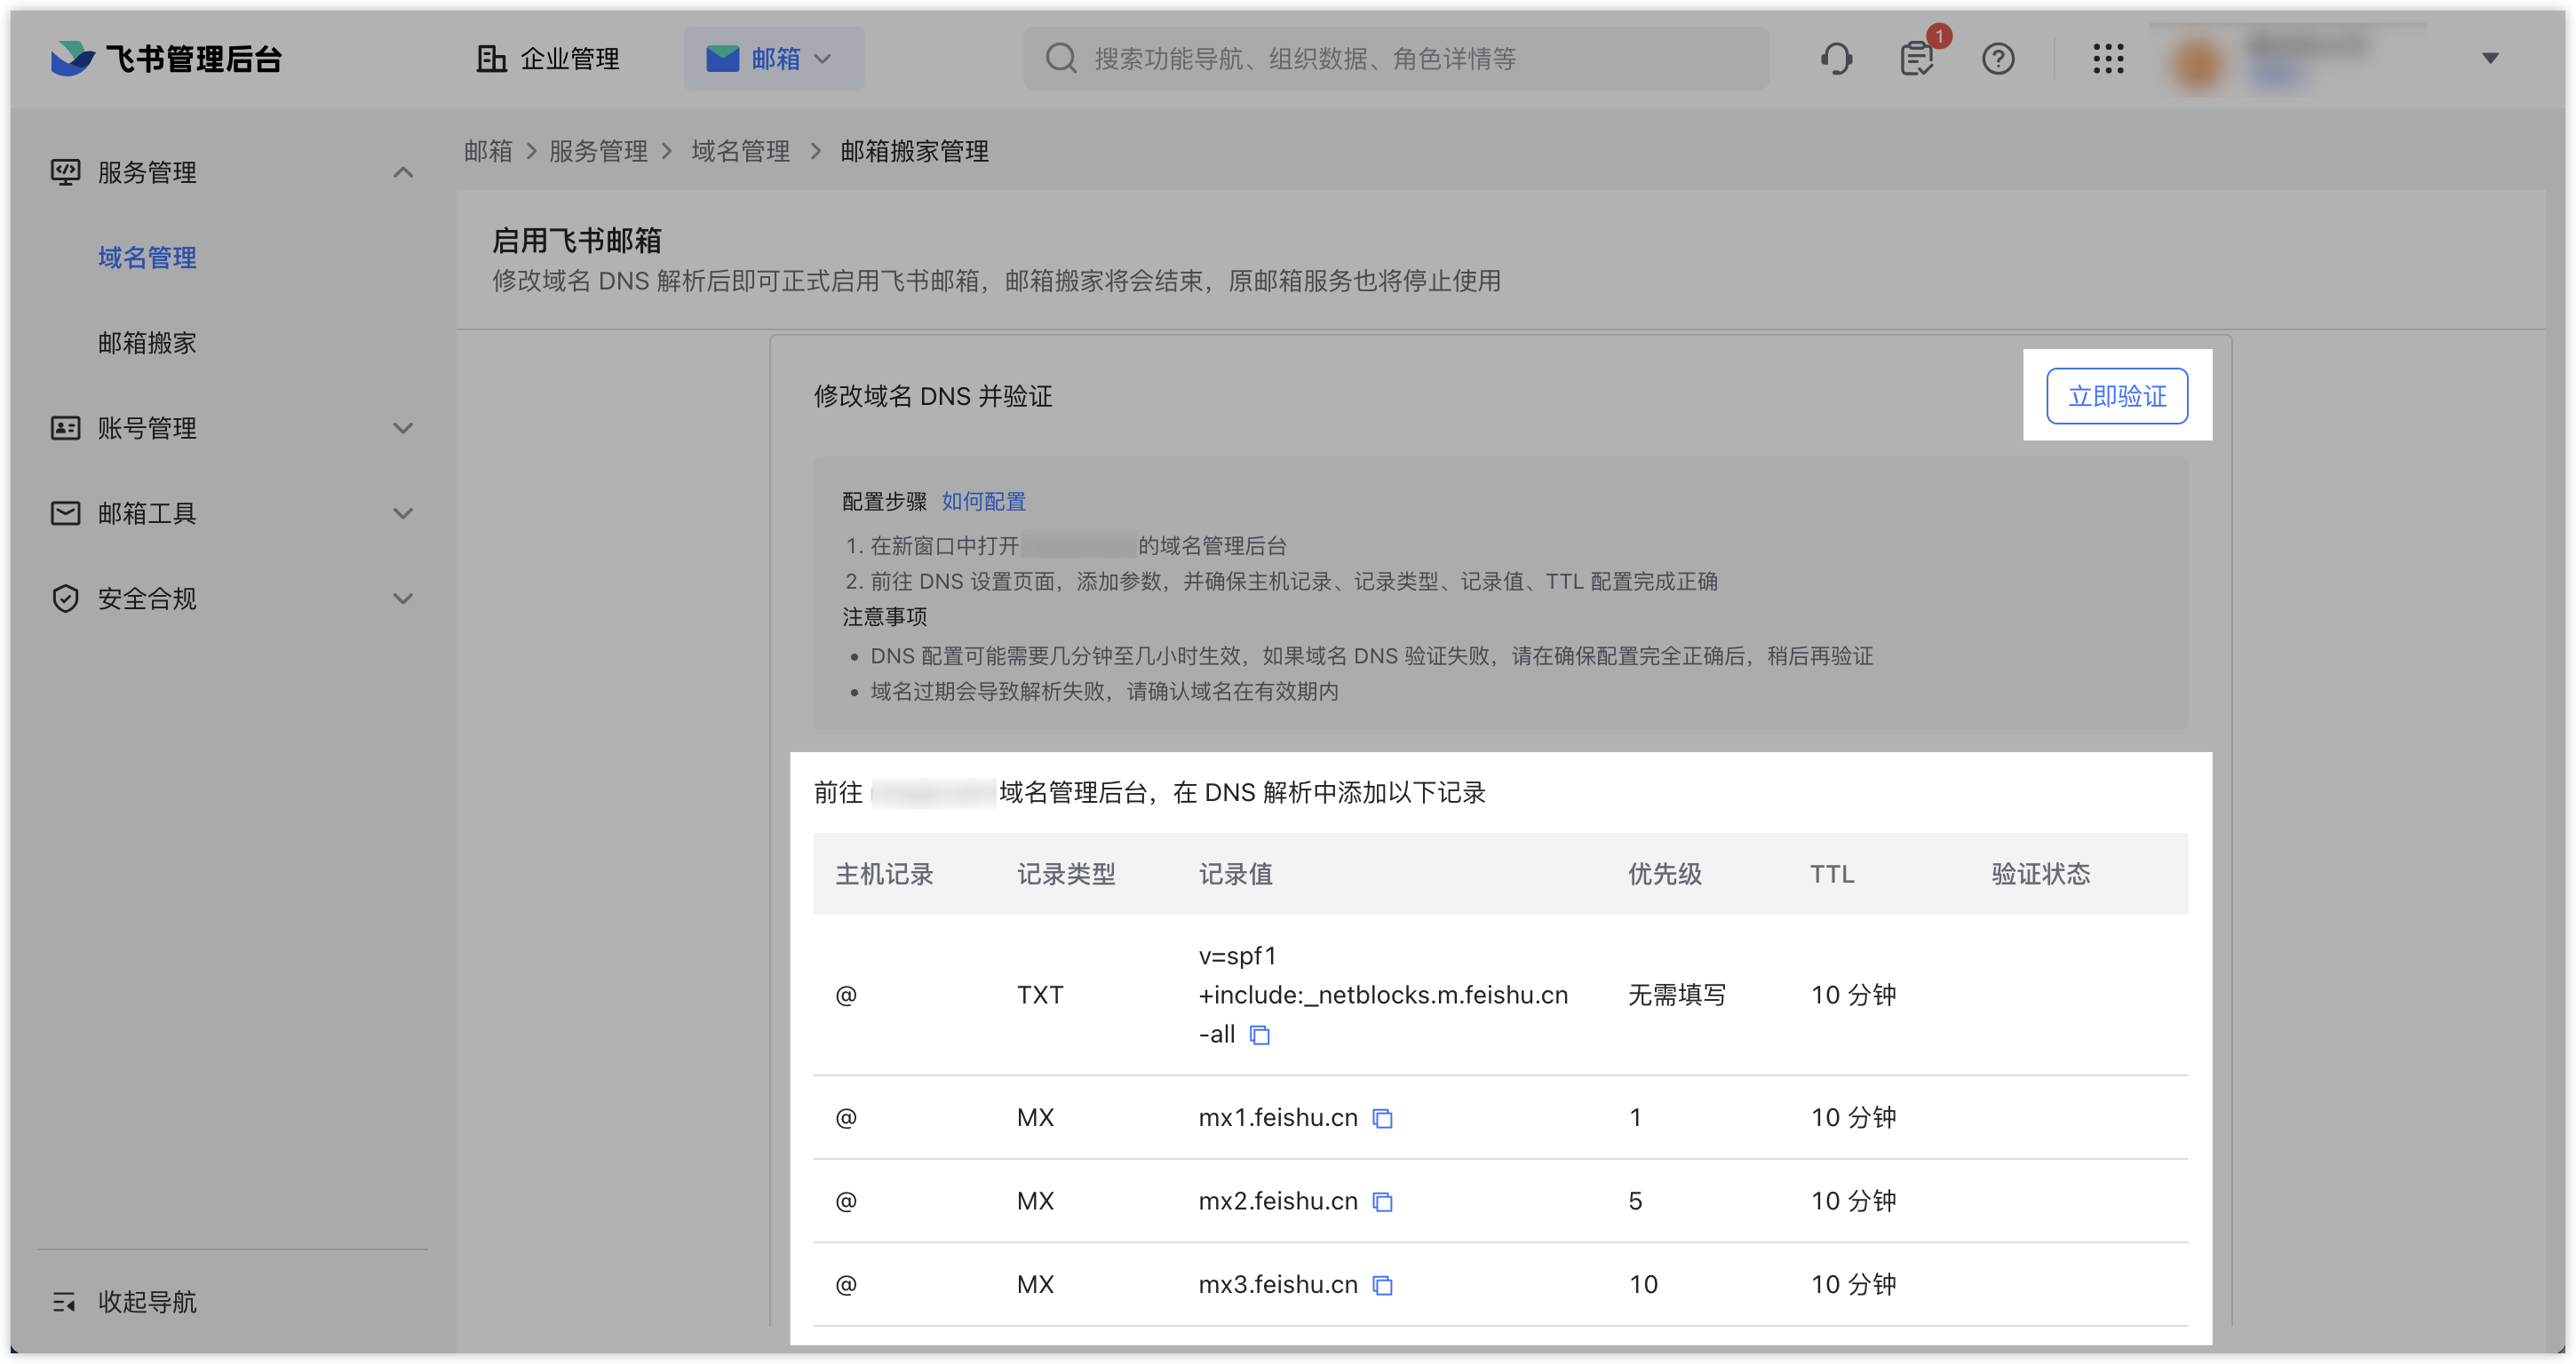The width and height of the screenshot is (2576, 1364).
Task: Select the 无需填写 priority cell
Action: 1677,995
